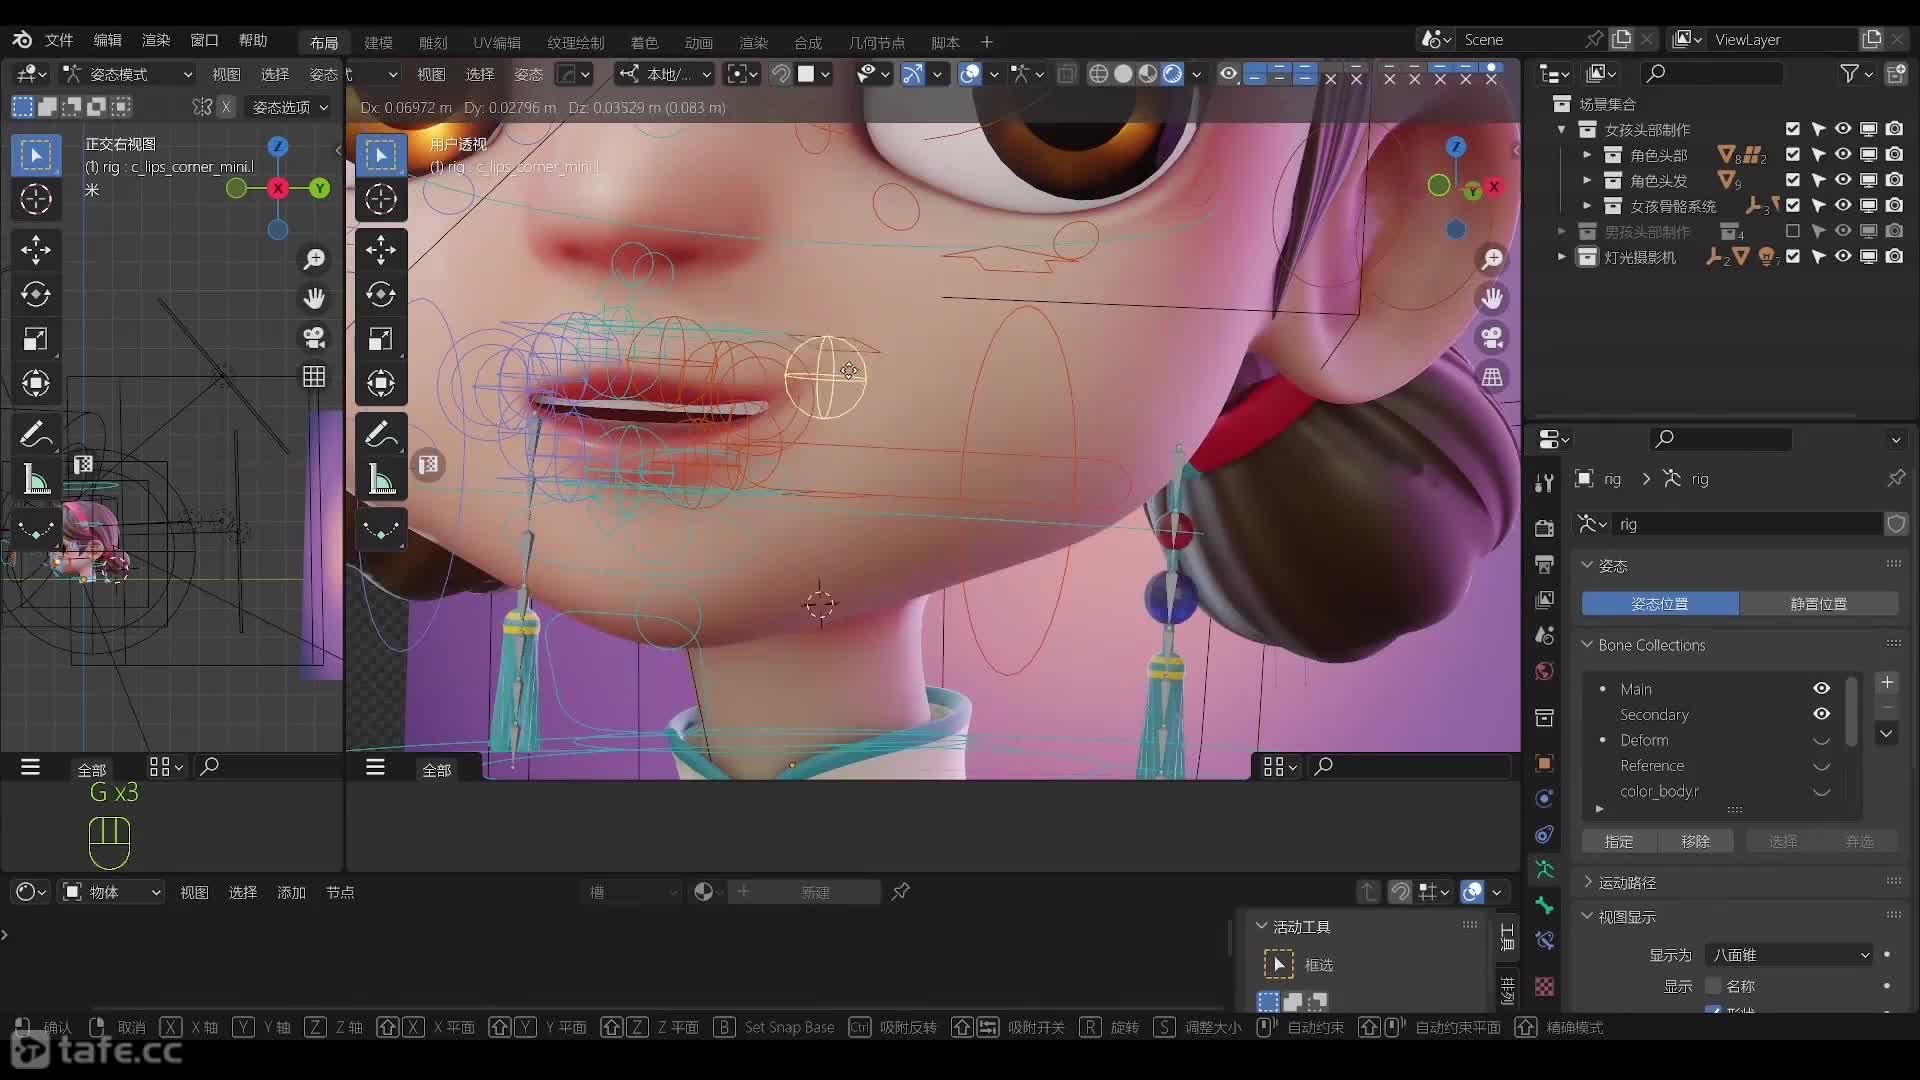Select the Scale tool in main viewport
The width and height of the screenshot is (1920, 1080).
point(381,339)
